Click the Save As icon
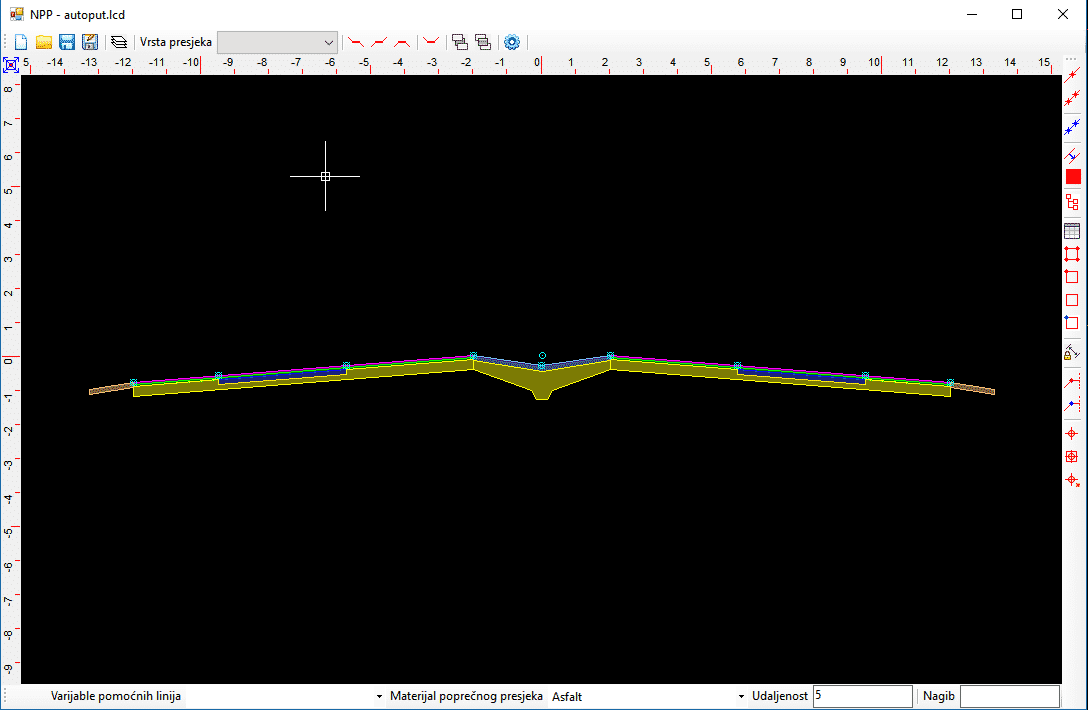This screenshot has height=710, width=1088. (90, 42)
